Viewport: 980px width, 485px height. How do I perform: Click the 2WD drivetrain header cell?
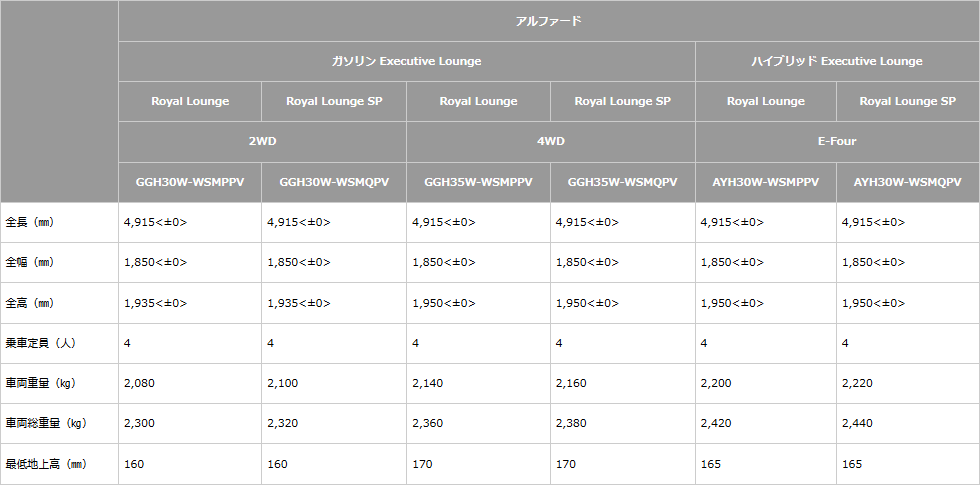tap(262, 141)
